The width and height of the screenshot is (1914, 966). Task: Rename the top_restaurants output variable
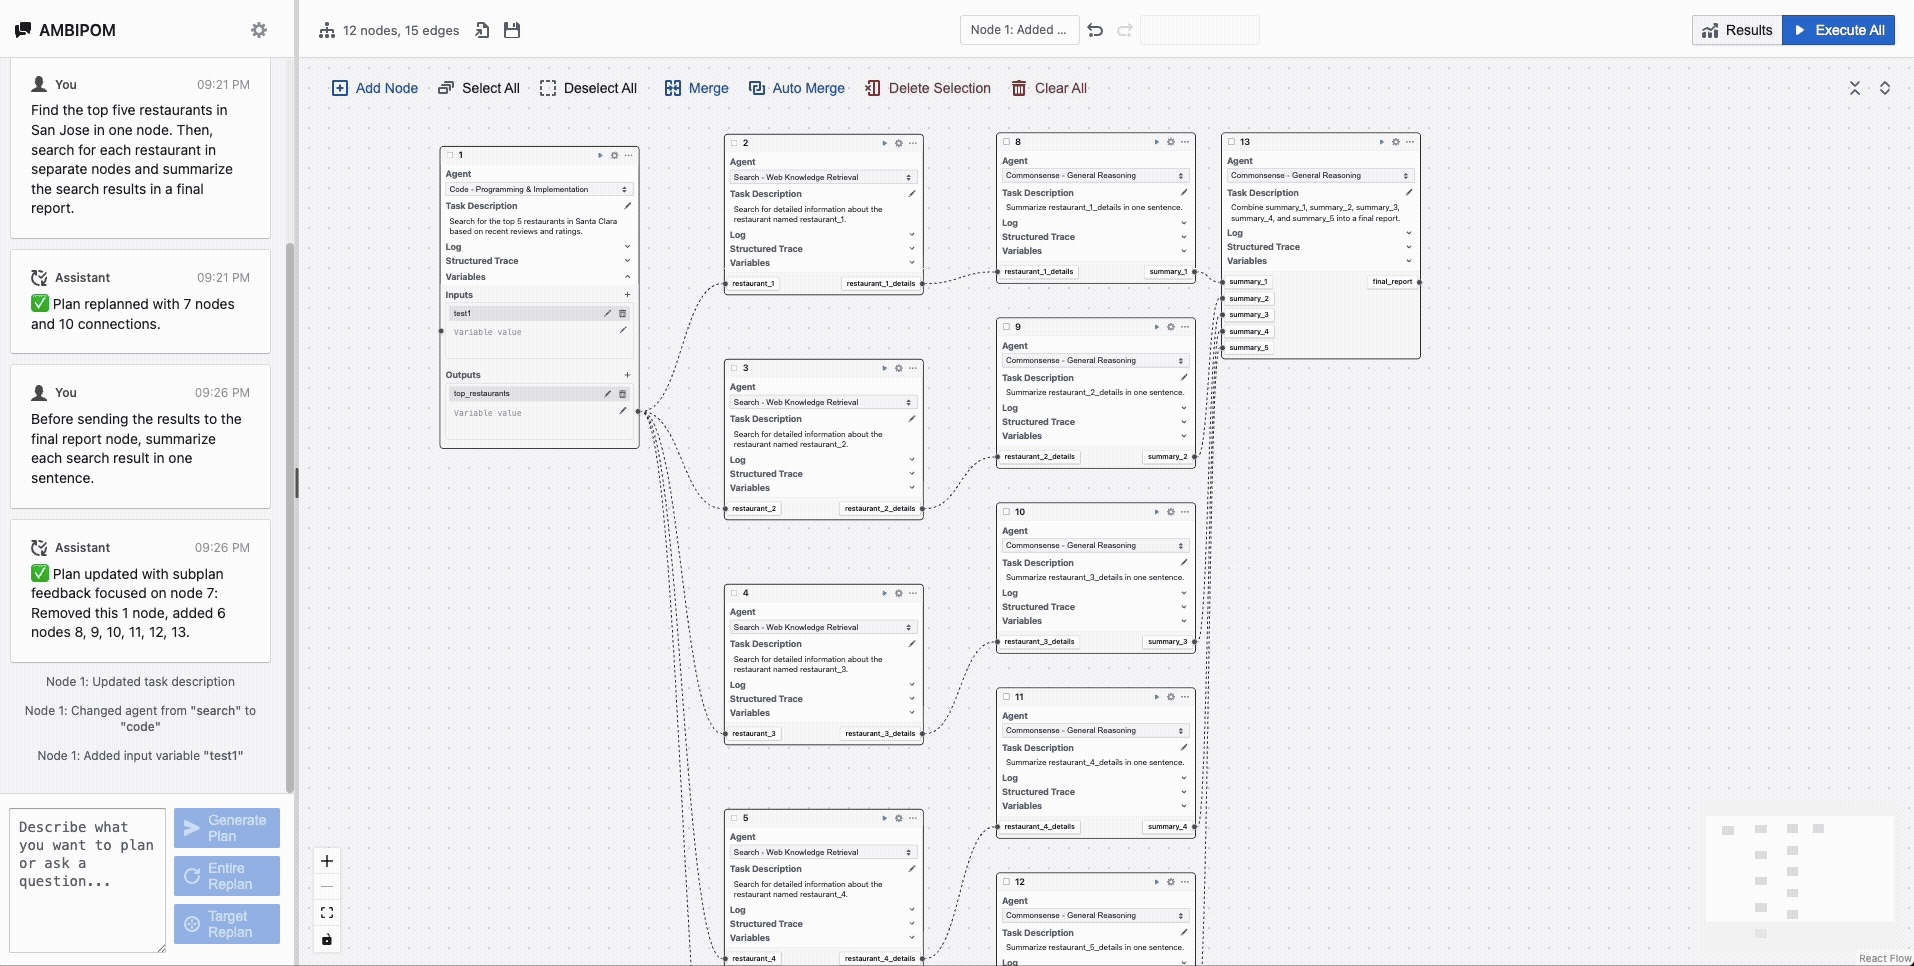607,393
